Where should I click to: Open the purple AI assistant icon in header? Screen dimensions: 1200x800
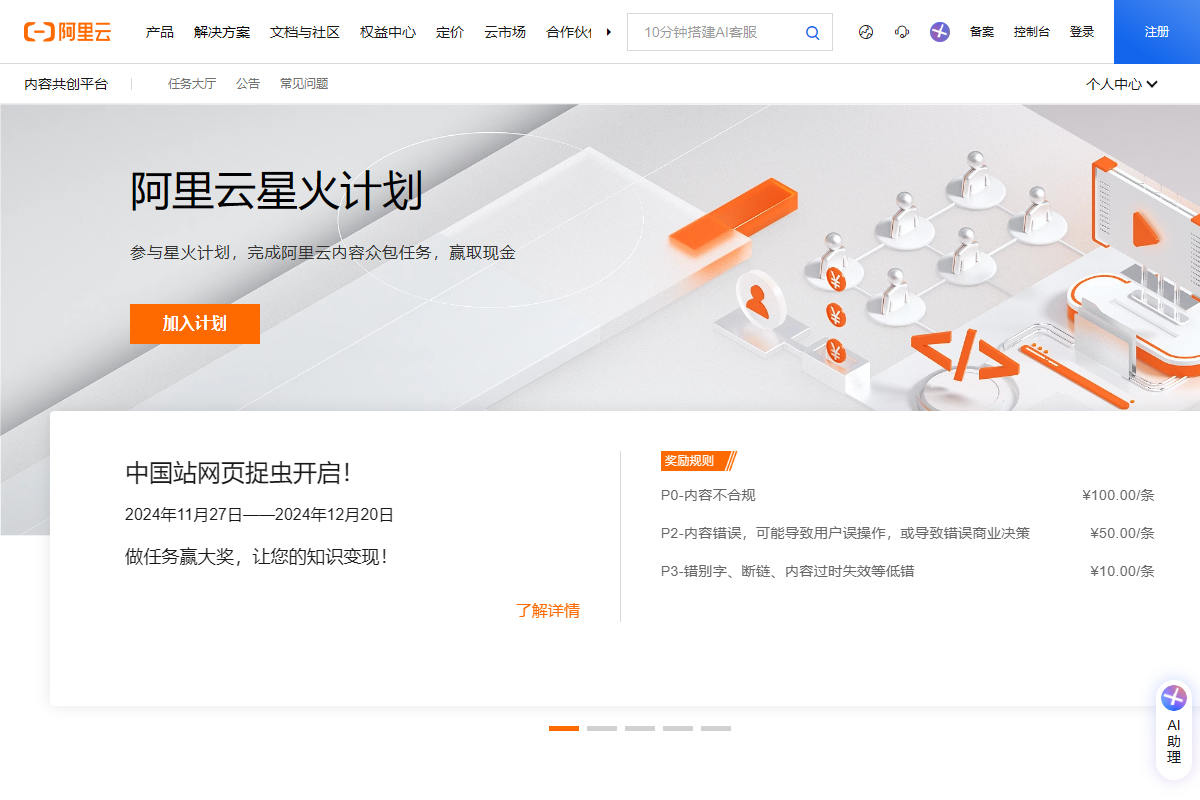point(939,32)
